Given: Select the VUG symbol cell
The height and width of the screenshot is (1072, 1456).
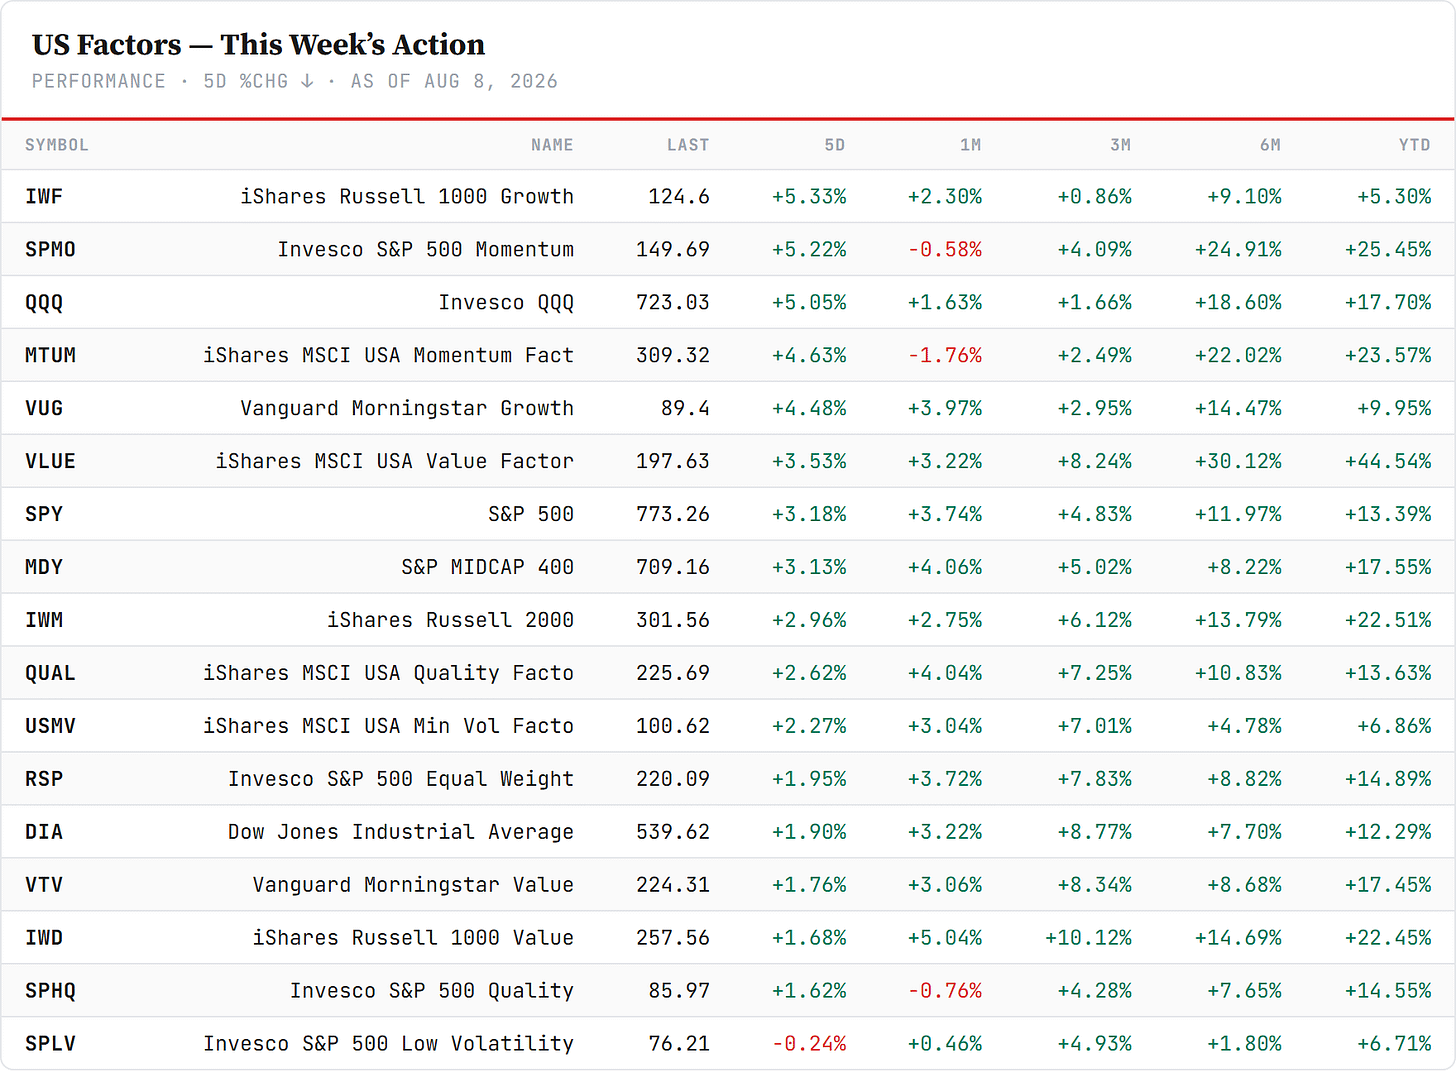Looking at the screenshot, I should [x=44, y=408].
